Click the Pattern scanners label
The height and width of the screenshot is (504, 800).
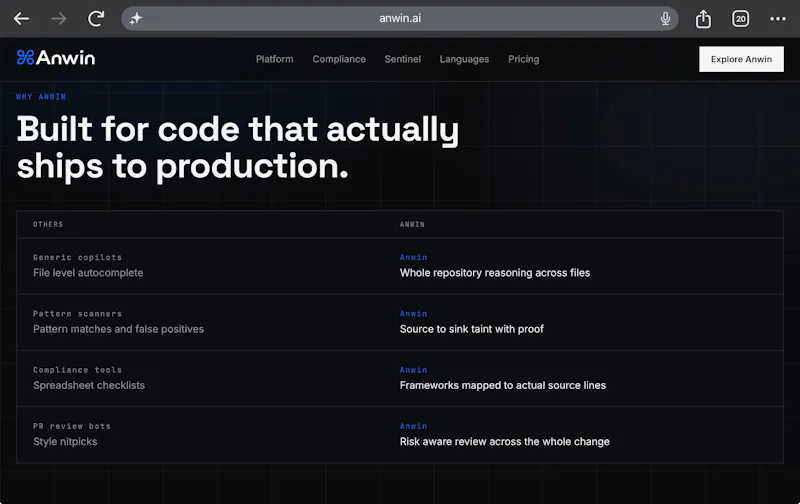click(x=78, y=313)
